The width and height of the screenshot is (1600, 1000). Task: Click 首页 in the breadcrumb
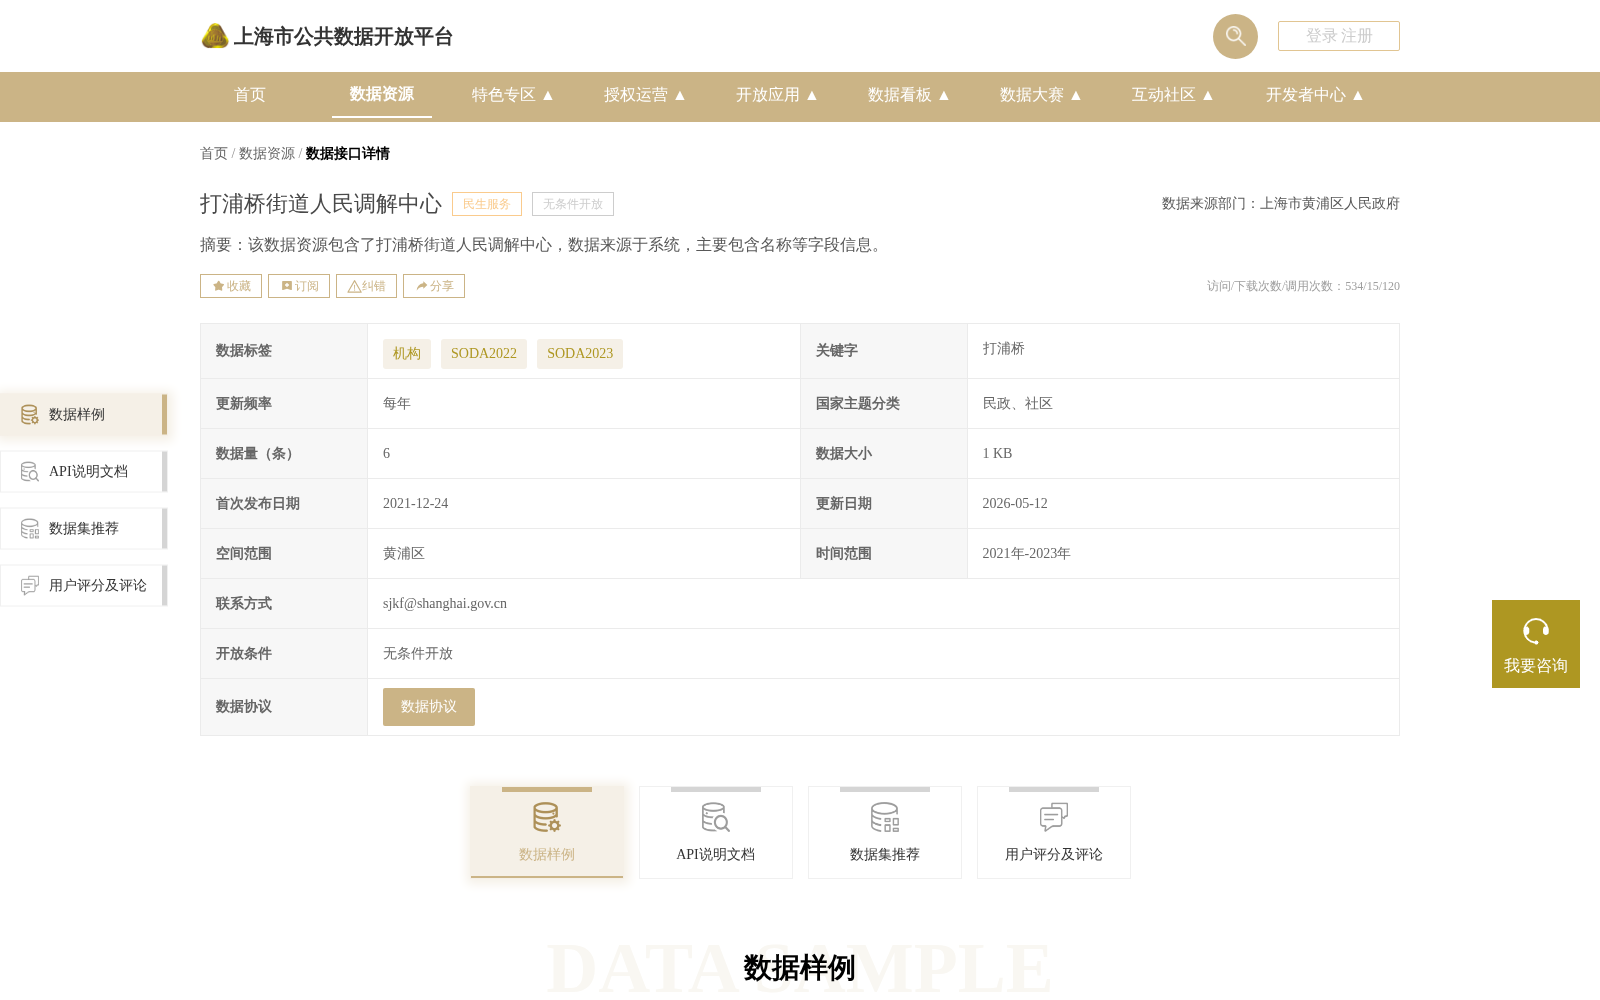214,153
